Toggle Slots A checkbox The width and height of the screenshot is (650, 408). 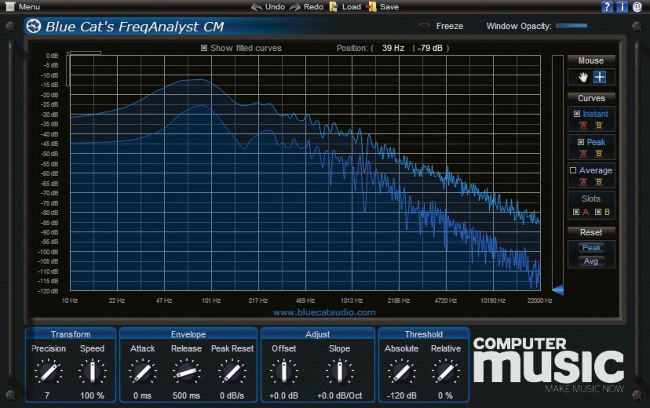coord(576,212)
